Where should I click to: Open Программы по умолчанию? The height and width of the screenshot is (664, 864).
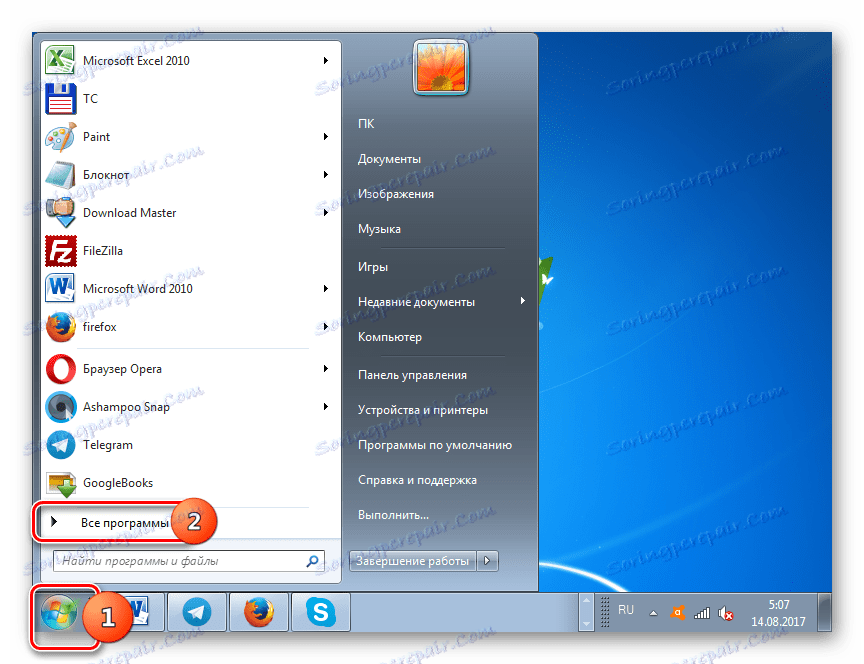click(435, 445)
